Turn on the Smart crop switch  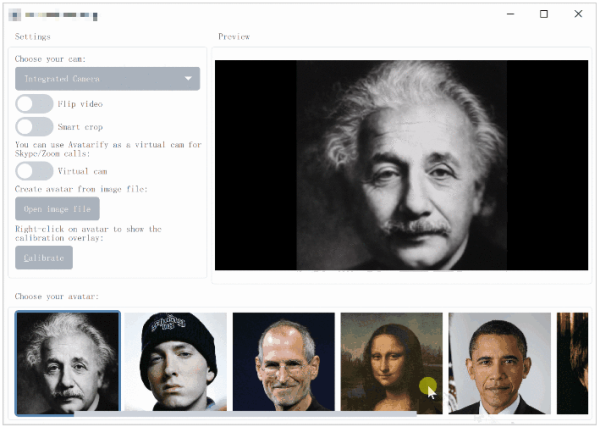pyautogui.click(x=34, y=127)
